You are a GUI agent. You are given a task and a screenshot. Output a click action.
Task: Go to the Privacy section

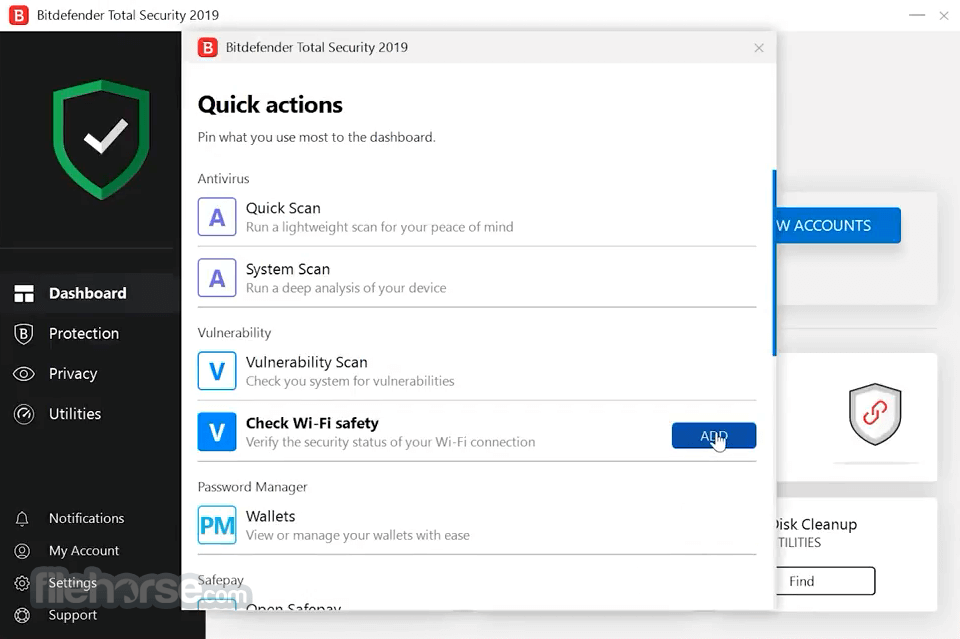point(73,374)
